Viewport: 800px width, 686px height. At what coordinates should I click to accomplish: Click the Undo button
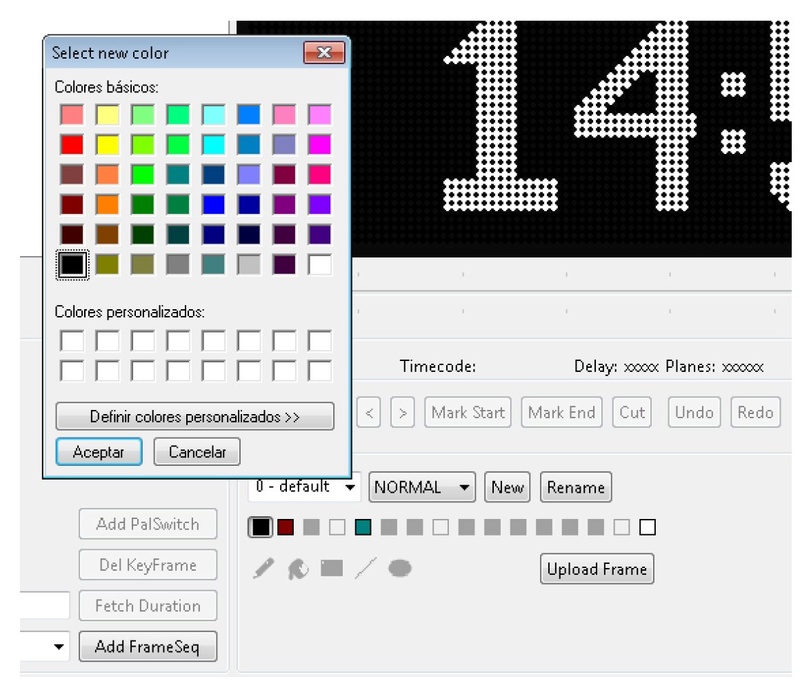694,412
